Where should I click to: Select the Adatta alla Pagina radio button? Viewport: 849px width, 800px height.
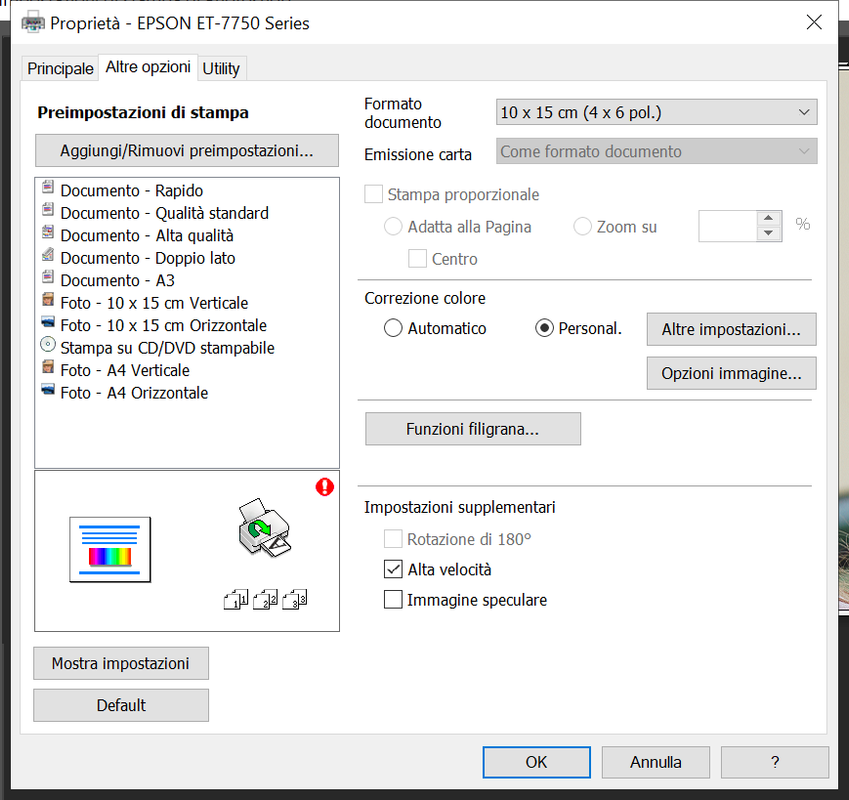point(393,227)
